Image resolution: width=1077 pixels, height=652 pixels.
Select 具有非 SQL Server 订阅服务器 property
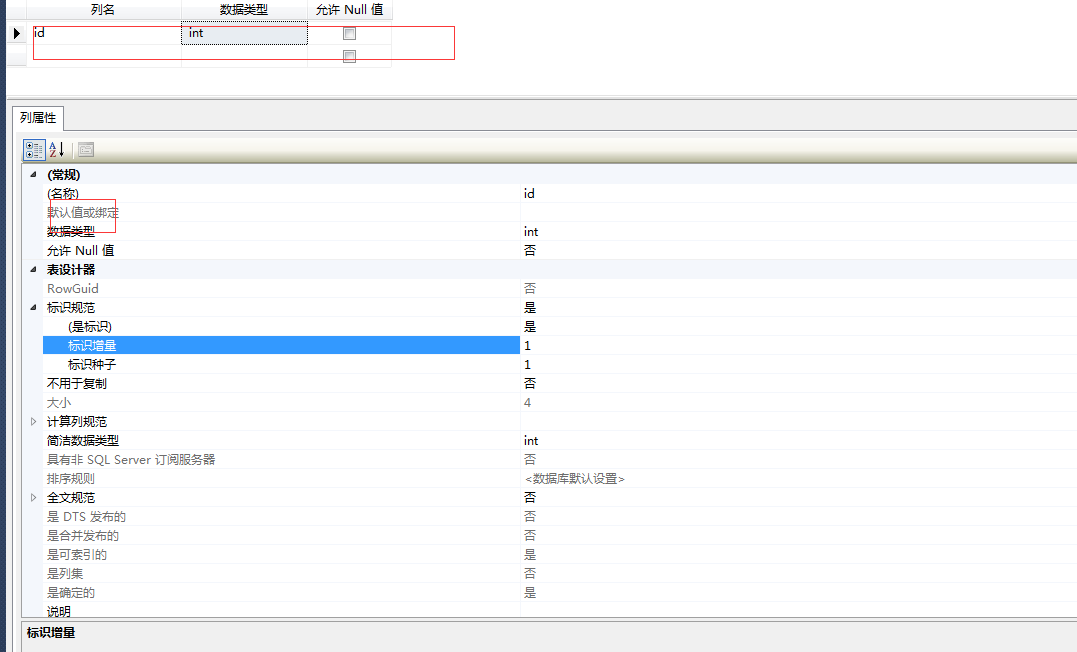coord(281,460)
